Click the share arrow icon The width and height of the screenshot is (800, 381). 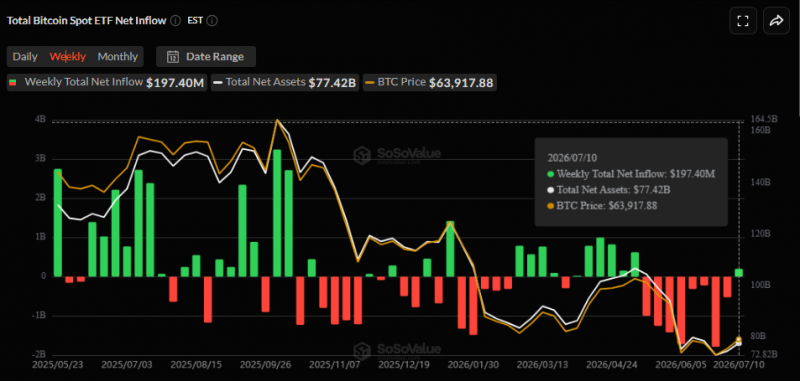coord(776,21)
